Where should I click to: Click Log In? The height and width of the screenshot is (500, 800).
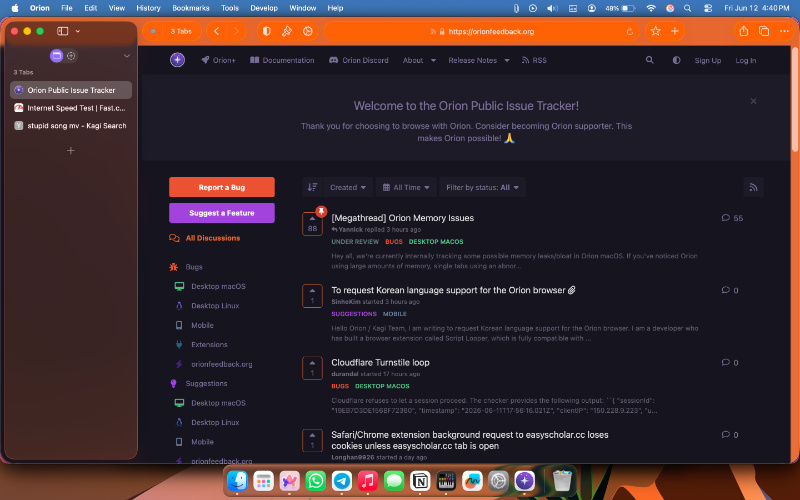point(745,60)
